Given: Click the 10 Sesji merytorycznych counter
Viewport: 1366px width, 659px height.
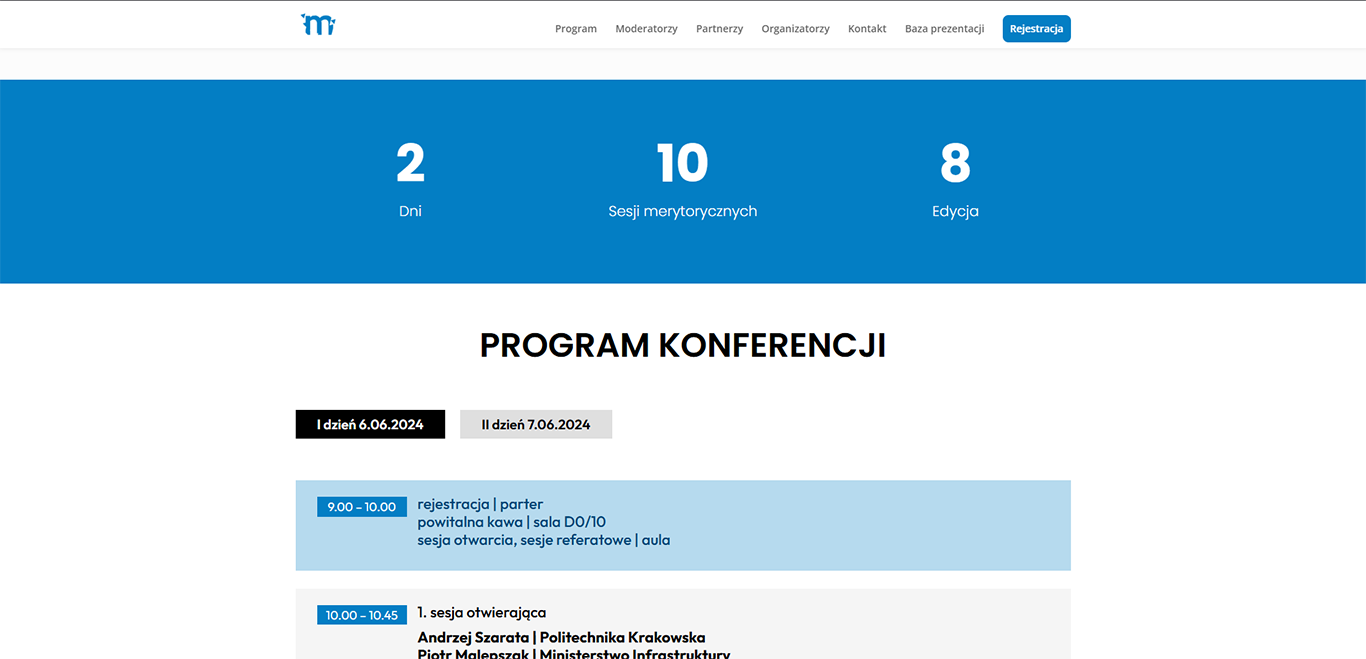Looking at the screenshot, I should pyautogui.click(x=682, y=164).
